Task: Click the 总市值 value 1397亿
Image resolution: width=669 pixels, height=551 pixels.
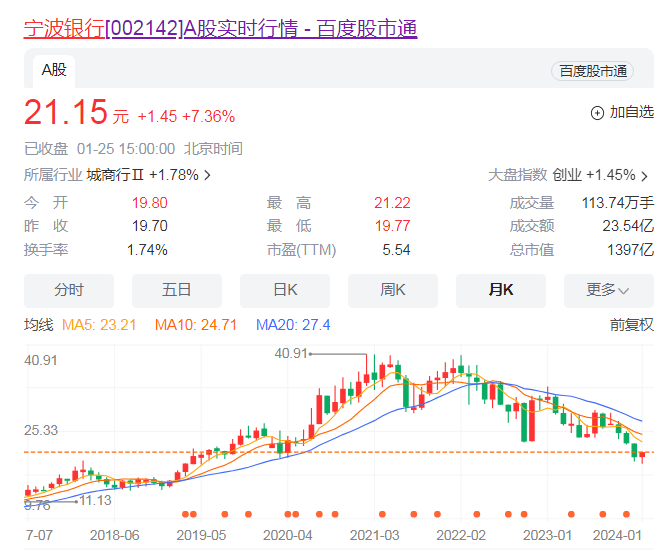Action: 630,250
